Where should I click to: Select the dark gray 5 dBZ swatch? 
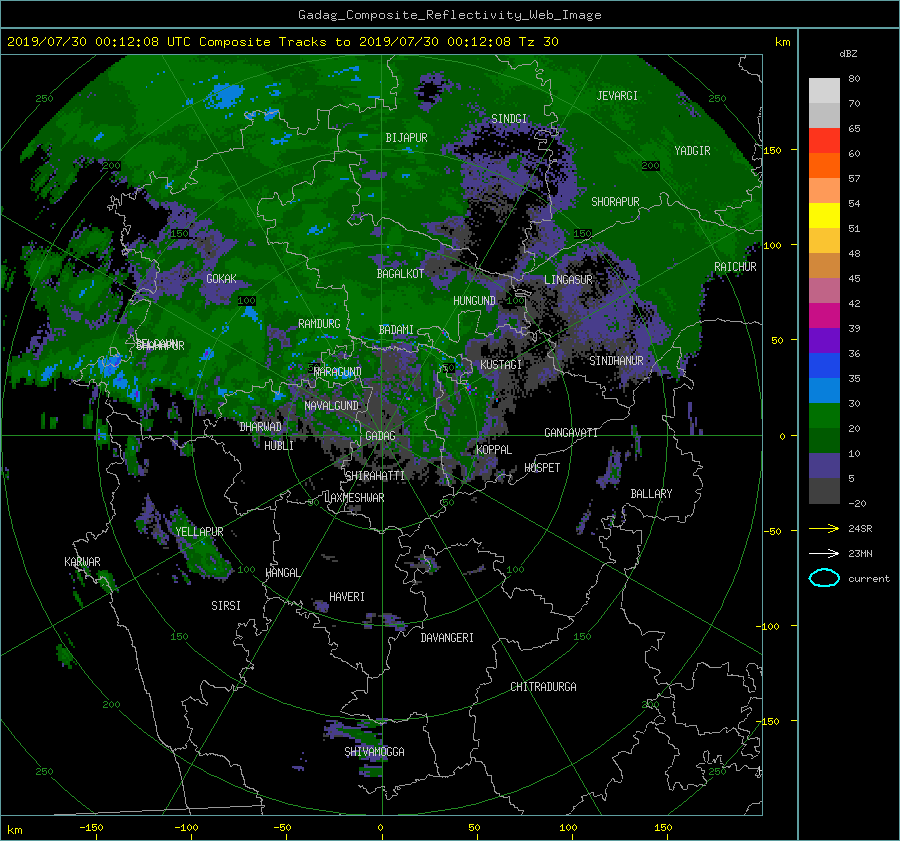(x=824, y=491)
